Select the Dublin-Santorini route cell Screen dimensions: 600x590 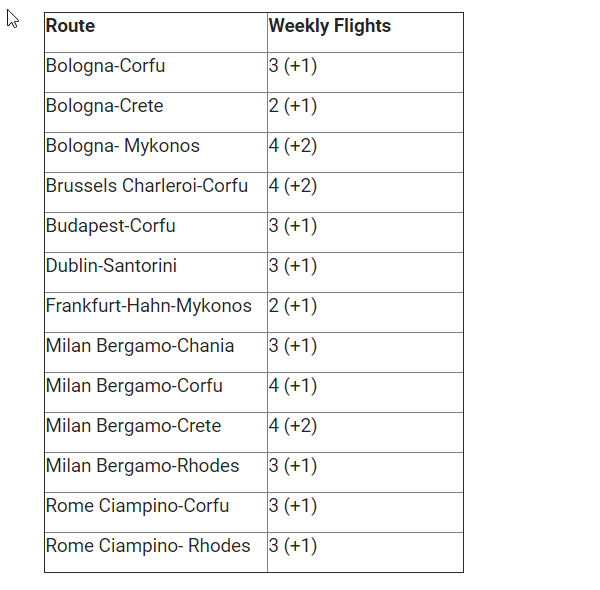point(156,272)
